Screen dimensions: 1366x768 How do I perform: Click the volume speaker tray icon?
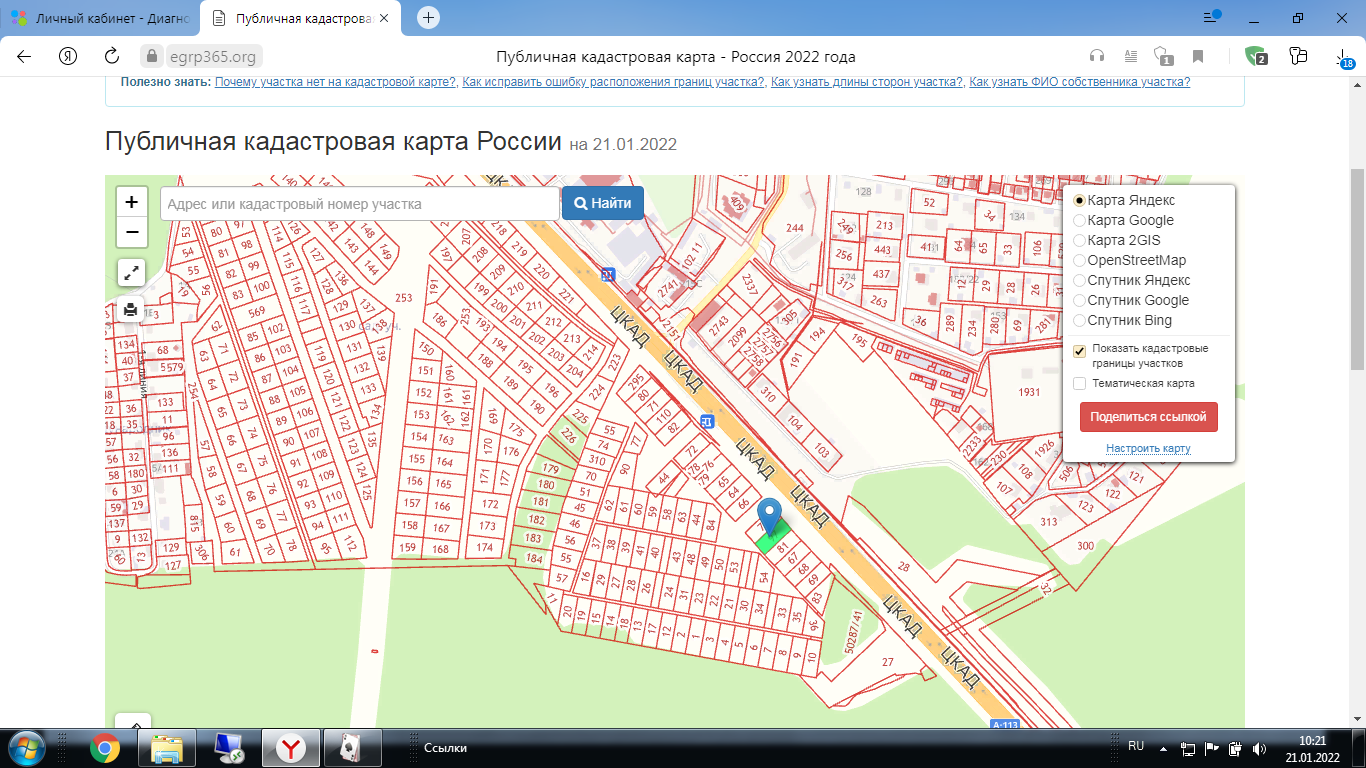(x=1258, y=748)
